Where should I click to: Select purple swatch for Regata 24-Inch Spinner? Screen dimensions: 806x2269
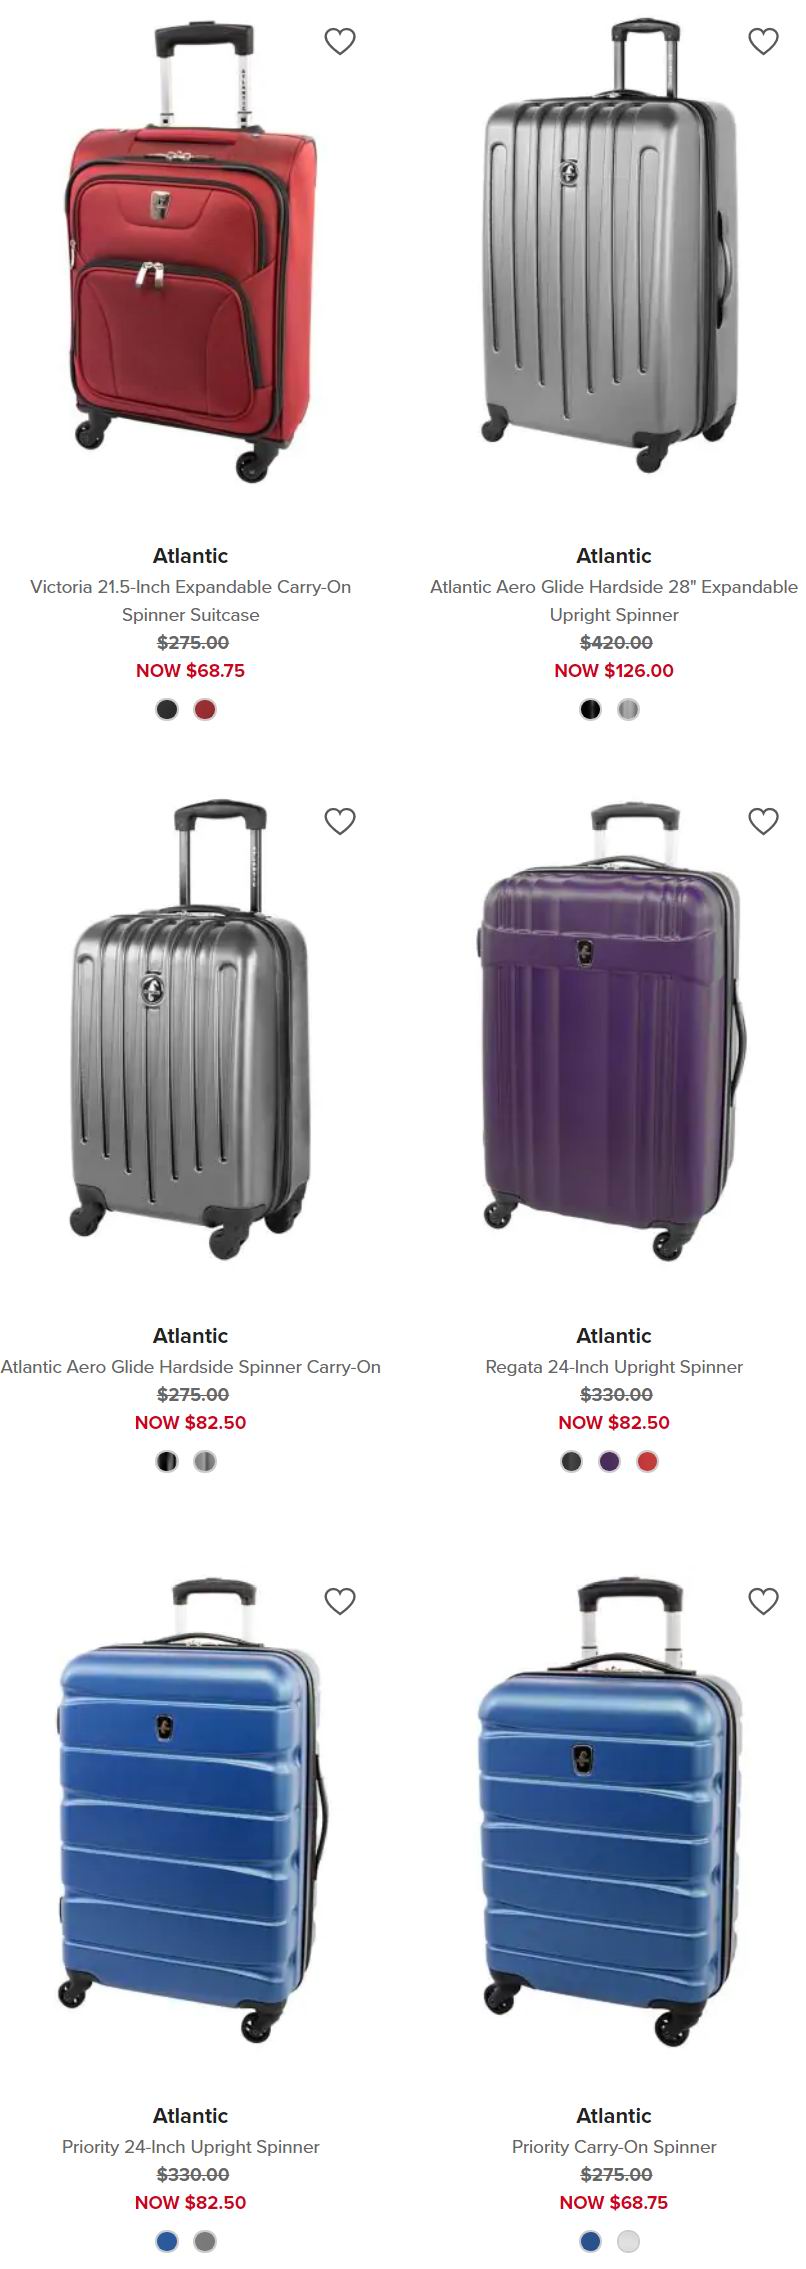click(609, 1462)
